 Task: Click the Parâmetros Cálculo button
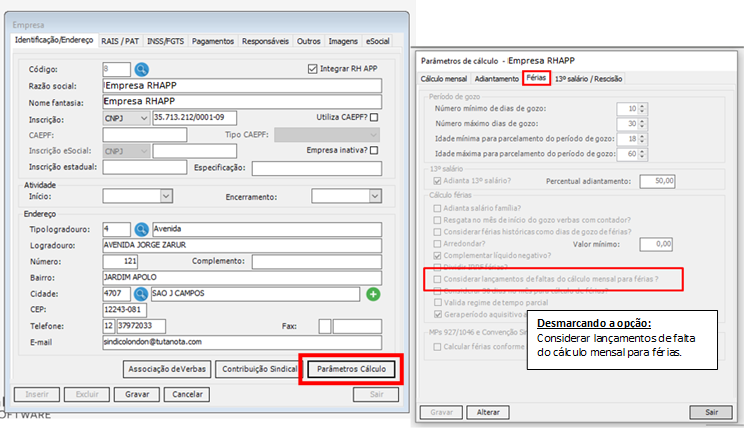[x=351, y=369]
